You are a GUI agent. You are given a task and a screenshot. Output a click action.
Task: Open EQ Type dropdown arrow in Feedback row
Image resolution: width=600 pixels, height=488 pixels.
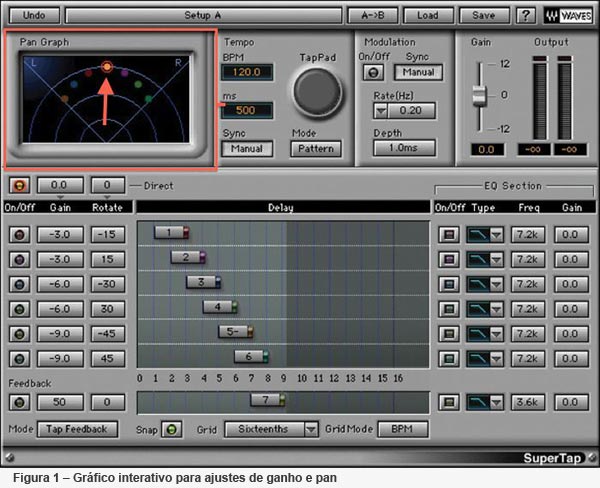tap(497, 402)
